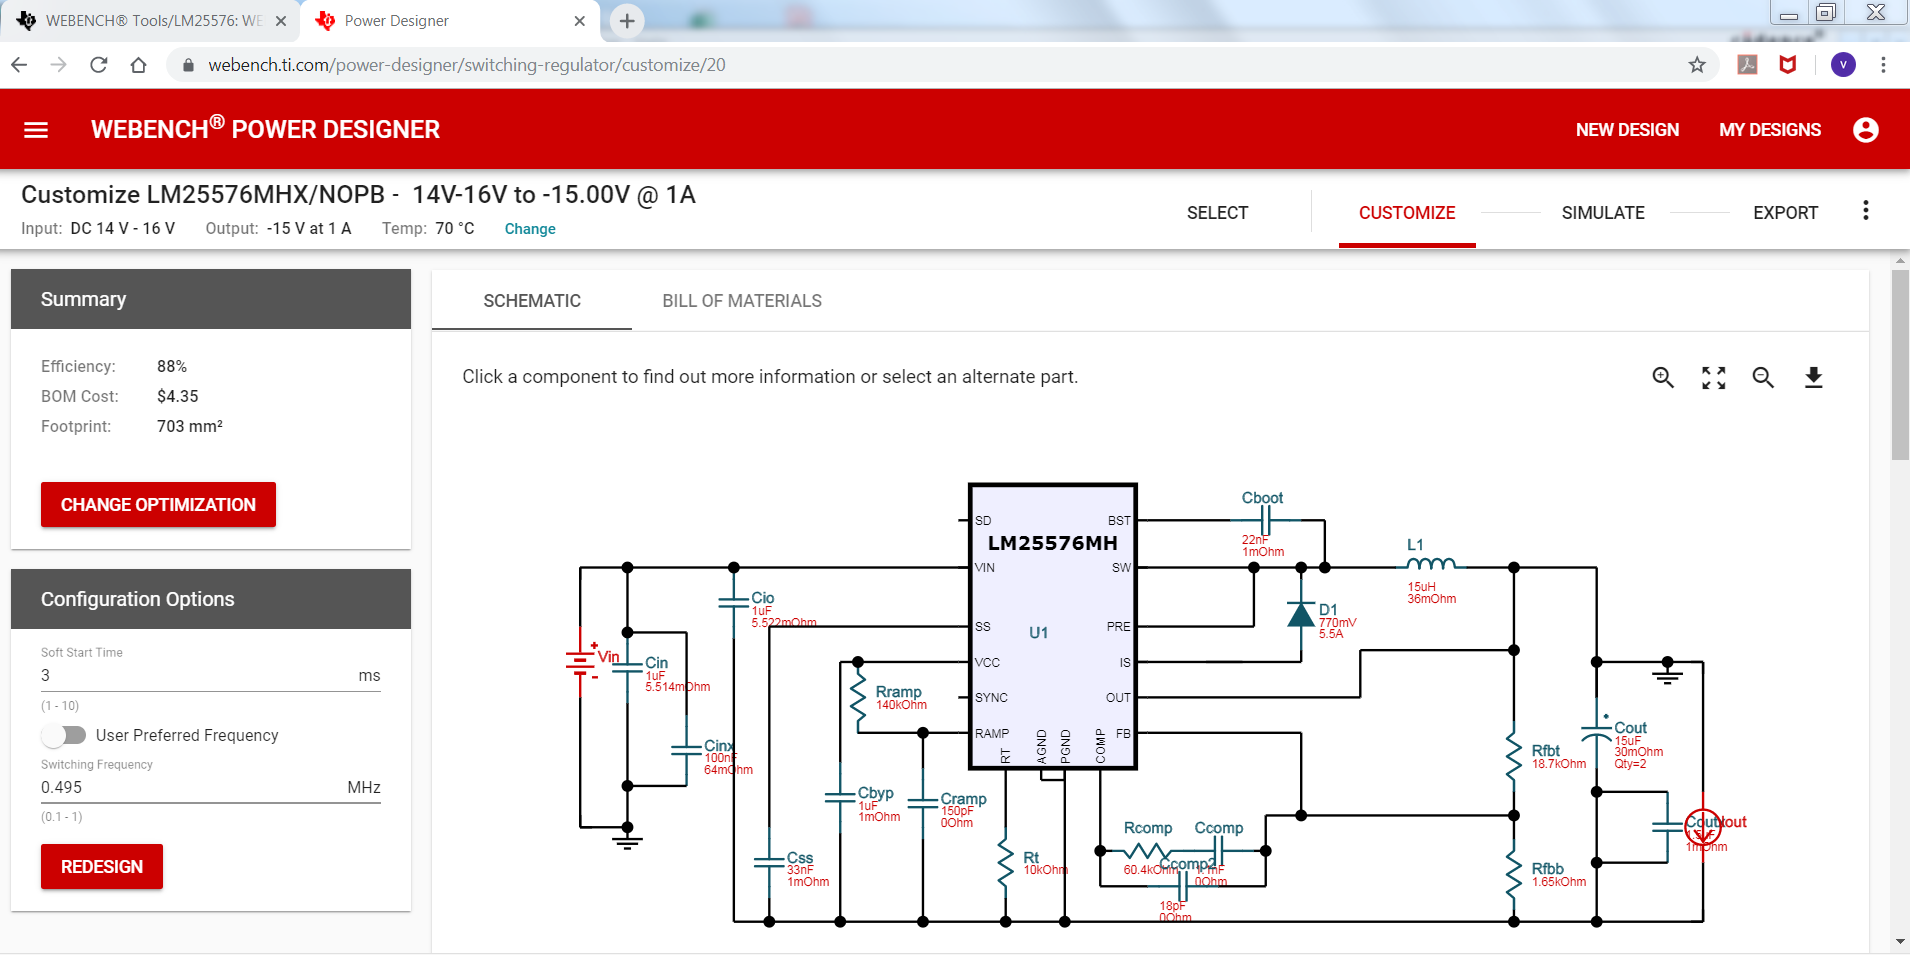Viewport: 1910px width, 960px height.
Task: Open the Chrome browser menu
Action: pyautogui.click(x=1883, y=65)
